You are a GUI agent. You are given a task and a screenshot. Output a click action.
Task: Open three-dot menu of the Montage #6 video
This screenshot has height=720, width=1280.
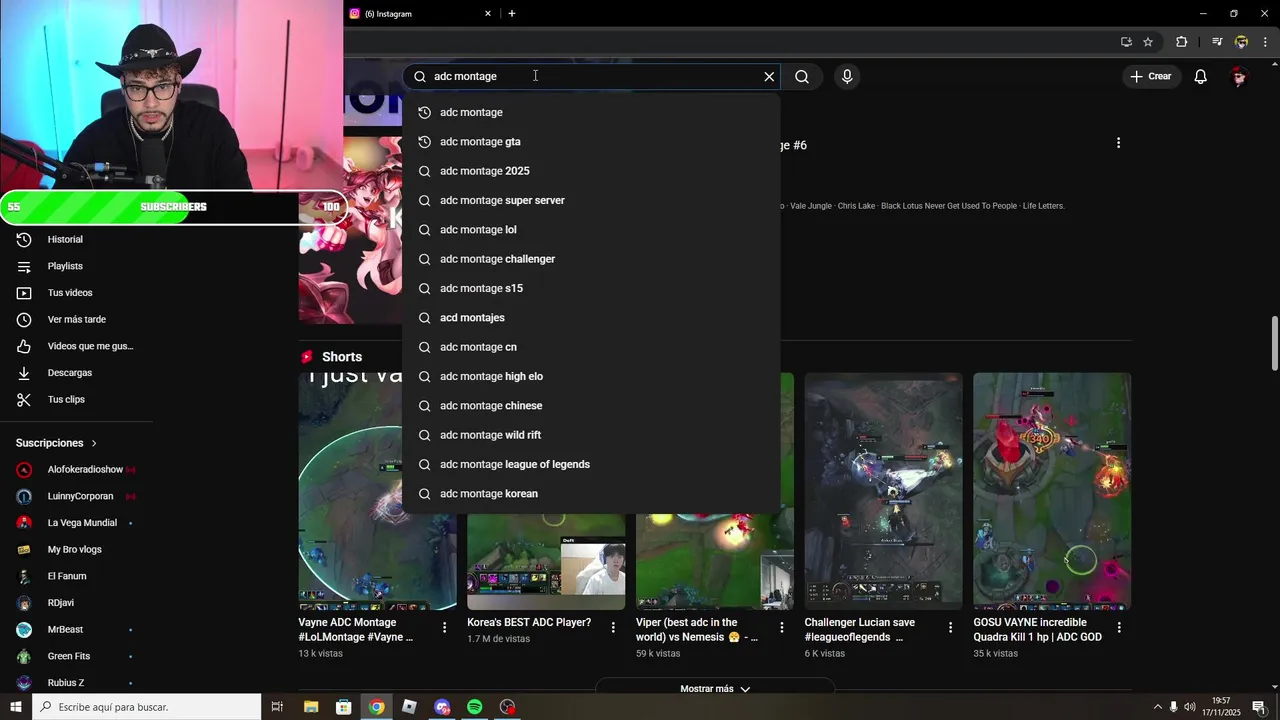(x=1118, y=143)
